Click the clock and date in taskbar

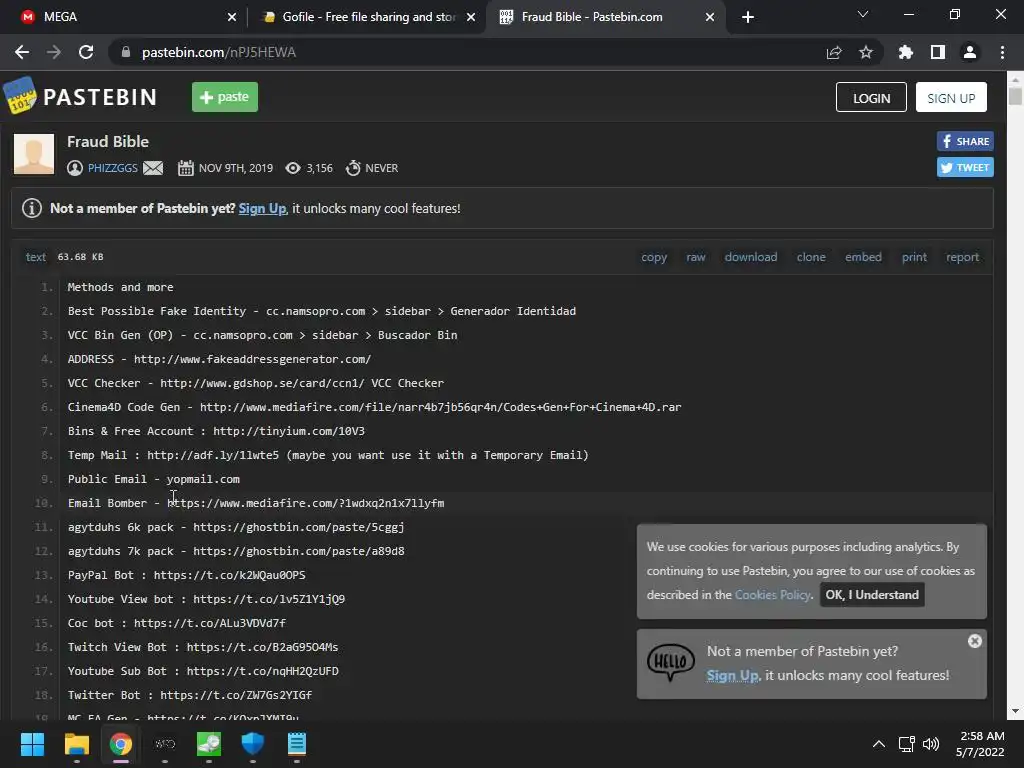click(980, 744)
